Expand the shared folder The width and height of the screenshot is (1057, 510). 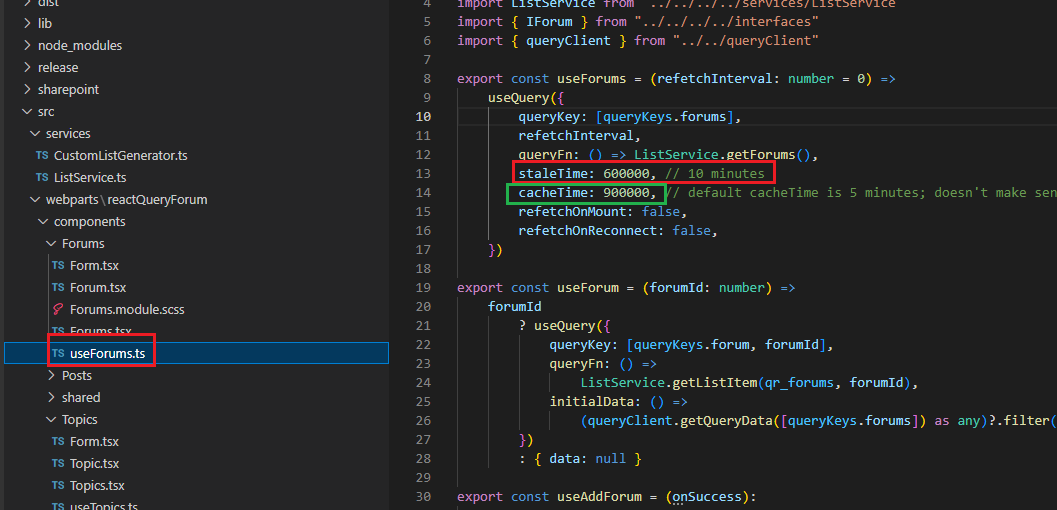tap(52, 397)
